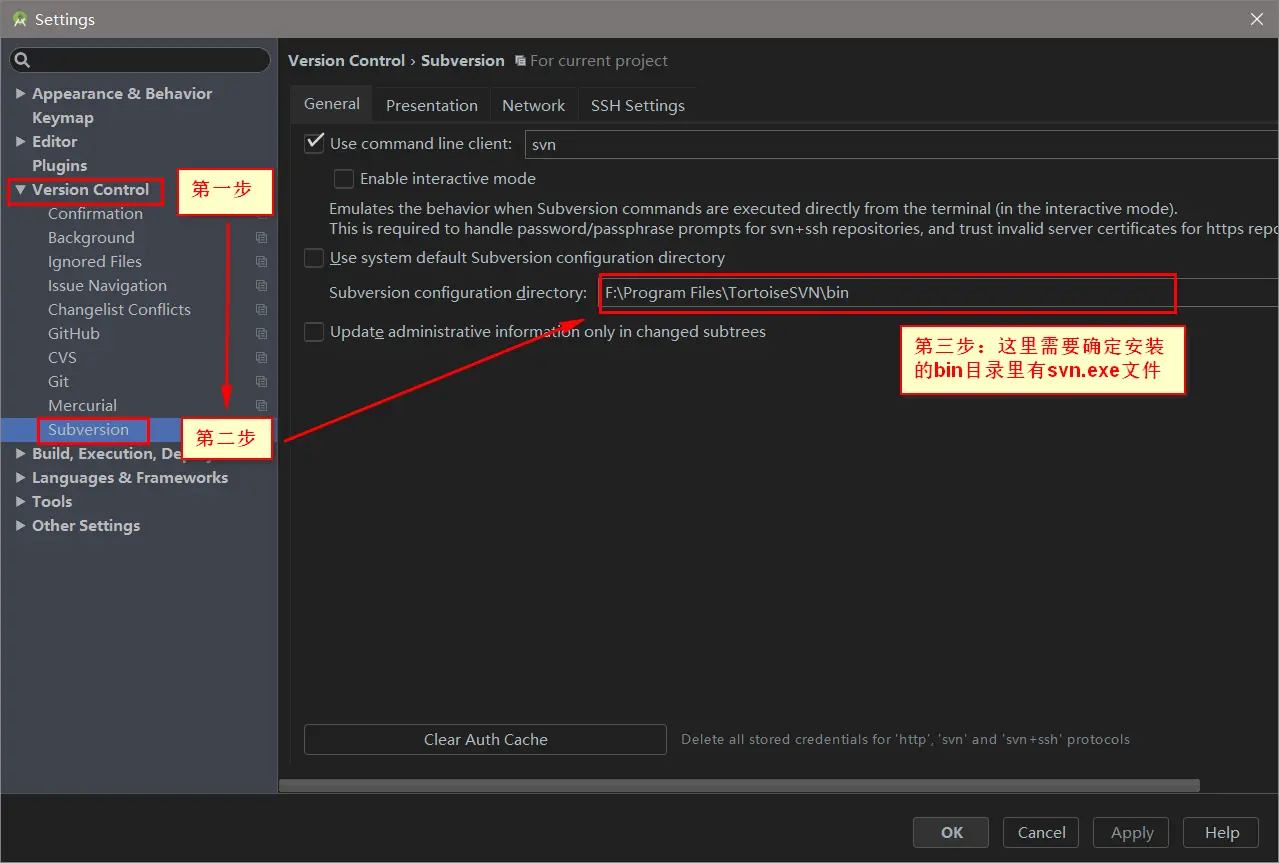The image size is (1279, 863).
Task: Expand Languages & Frameworks section
Action: point(20,478)
